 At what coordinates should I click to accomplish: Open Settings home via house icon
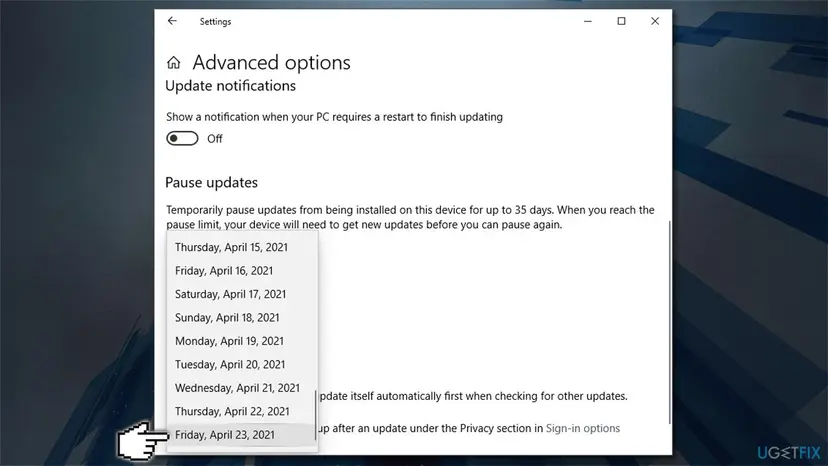[174, 63]
